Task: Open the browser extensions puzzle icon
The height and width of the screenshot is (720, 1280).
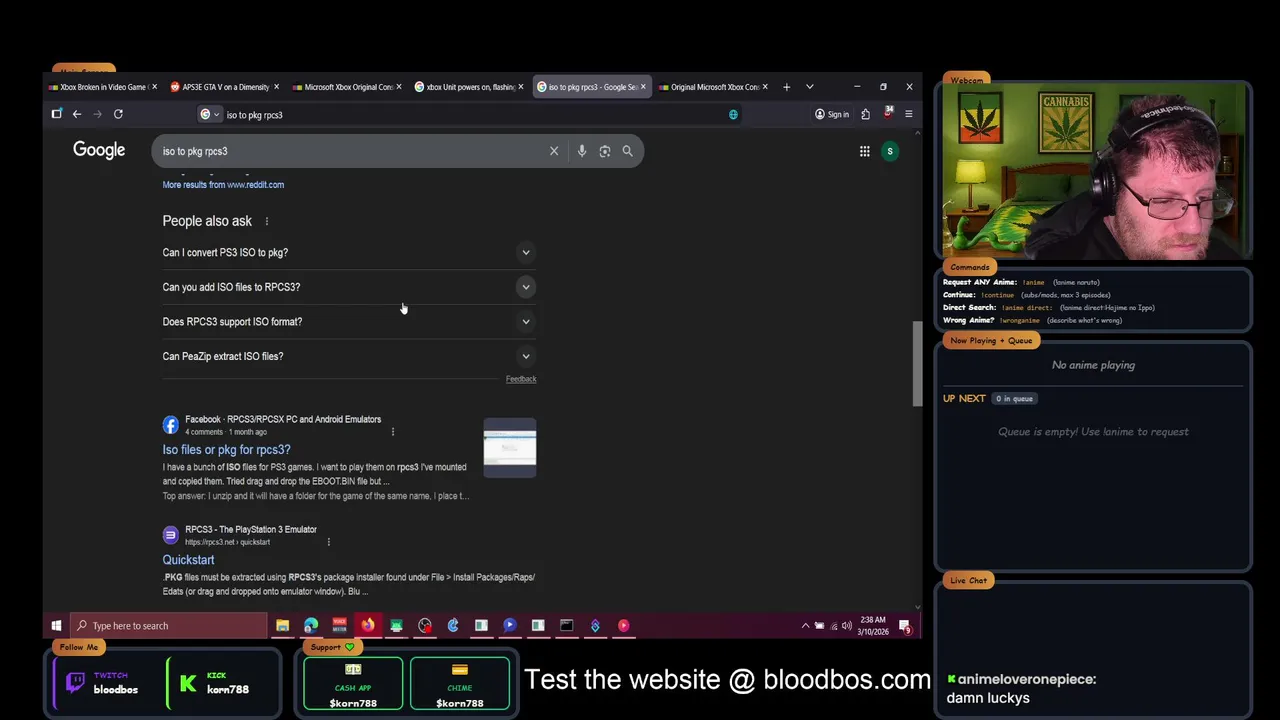Action: pyautogui.click(x=865, y=114)
